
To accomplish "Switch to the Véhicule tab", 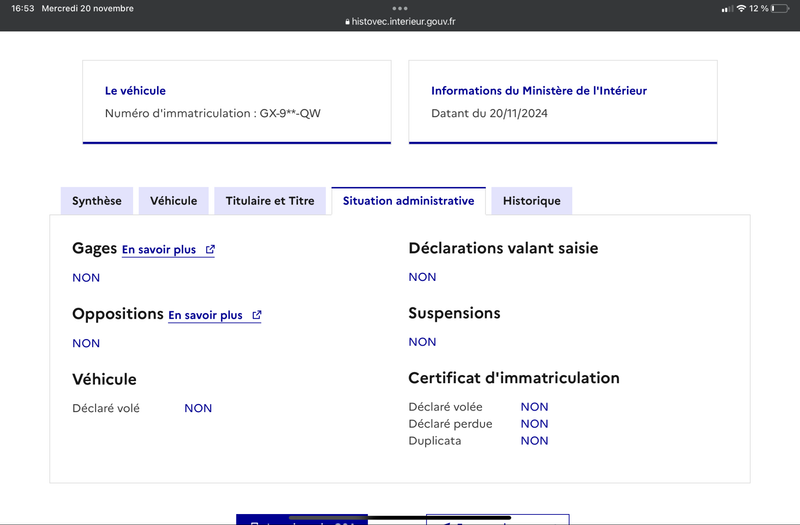I will point(173,201).
